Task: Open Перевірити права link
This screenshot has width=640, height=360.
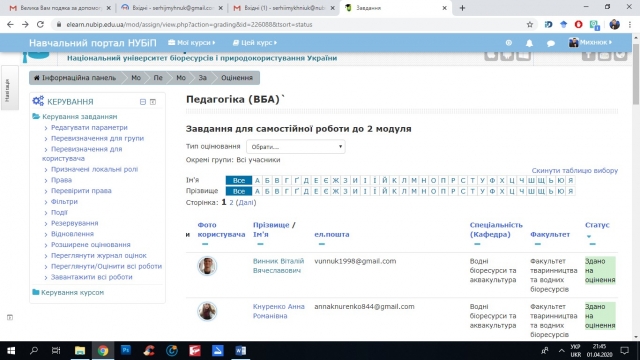Action: tap(81, 191)
